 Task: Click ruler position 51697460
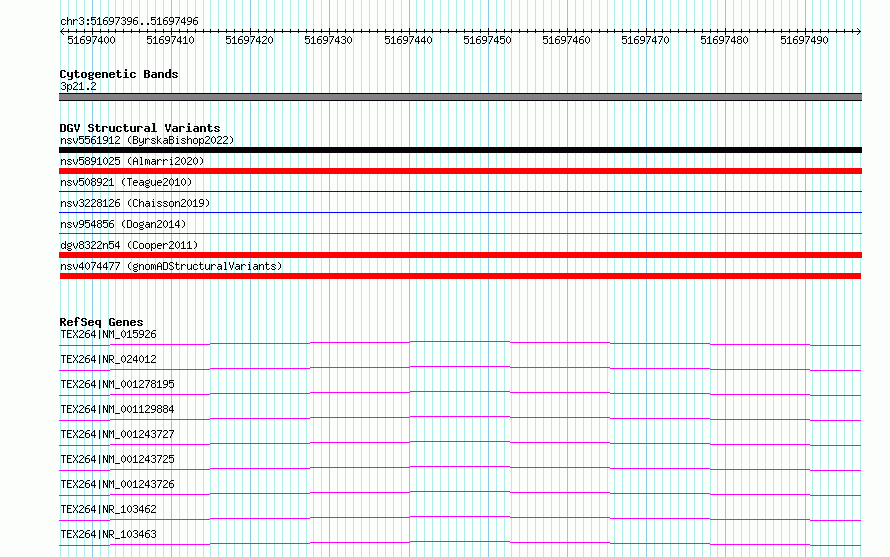(566, 40)
